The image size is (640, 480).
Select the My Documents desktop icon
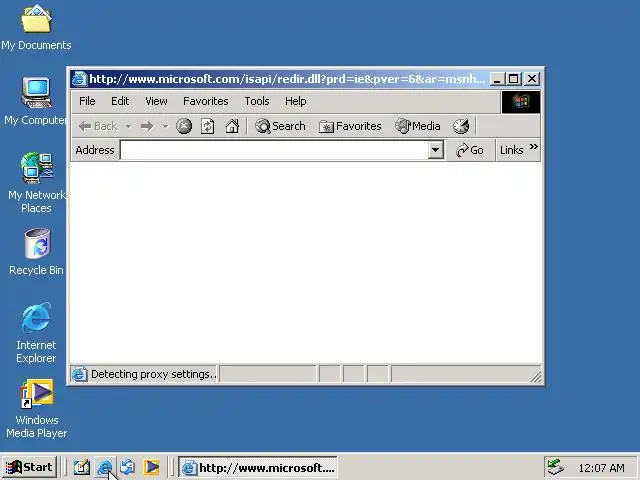coord(36,27)
